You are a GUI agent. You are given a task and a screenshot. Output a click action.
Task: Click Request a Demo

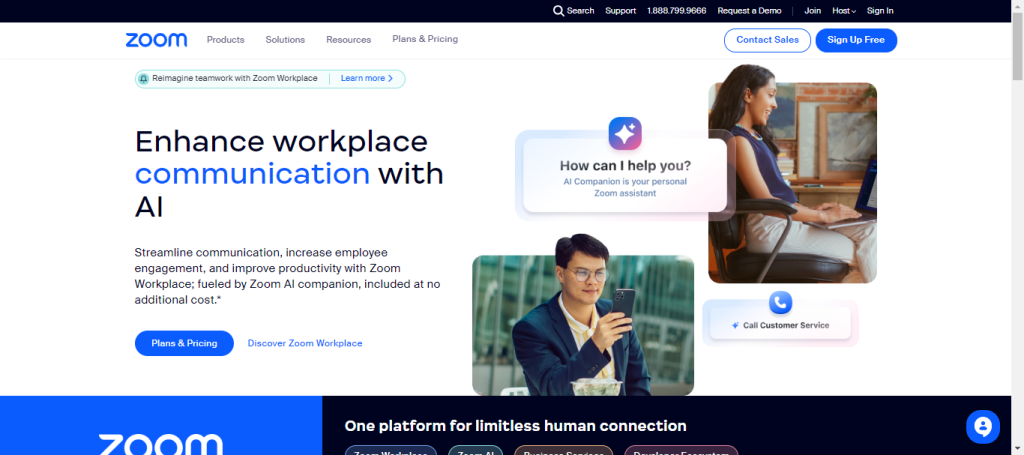749,11
